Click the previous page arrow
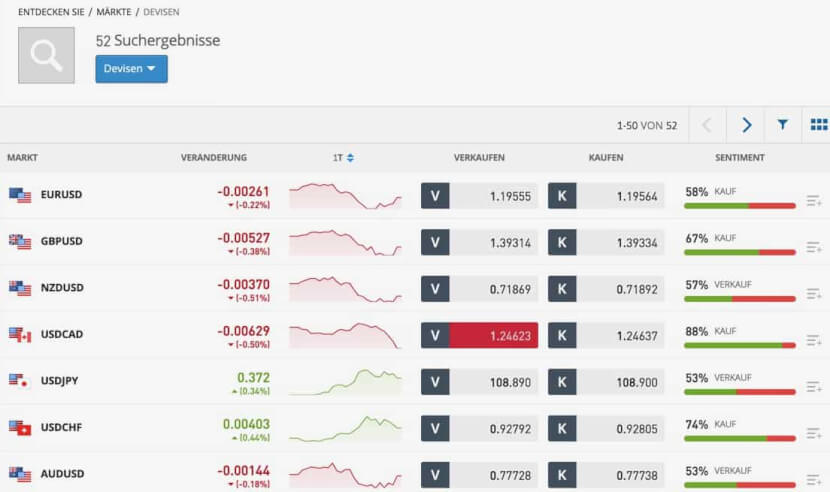The width and height of the screenshot is (830, 492). (707, 126)
